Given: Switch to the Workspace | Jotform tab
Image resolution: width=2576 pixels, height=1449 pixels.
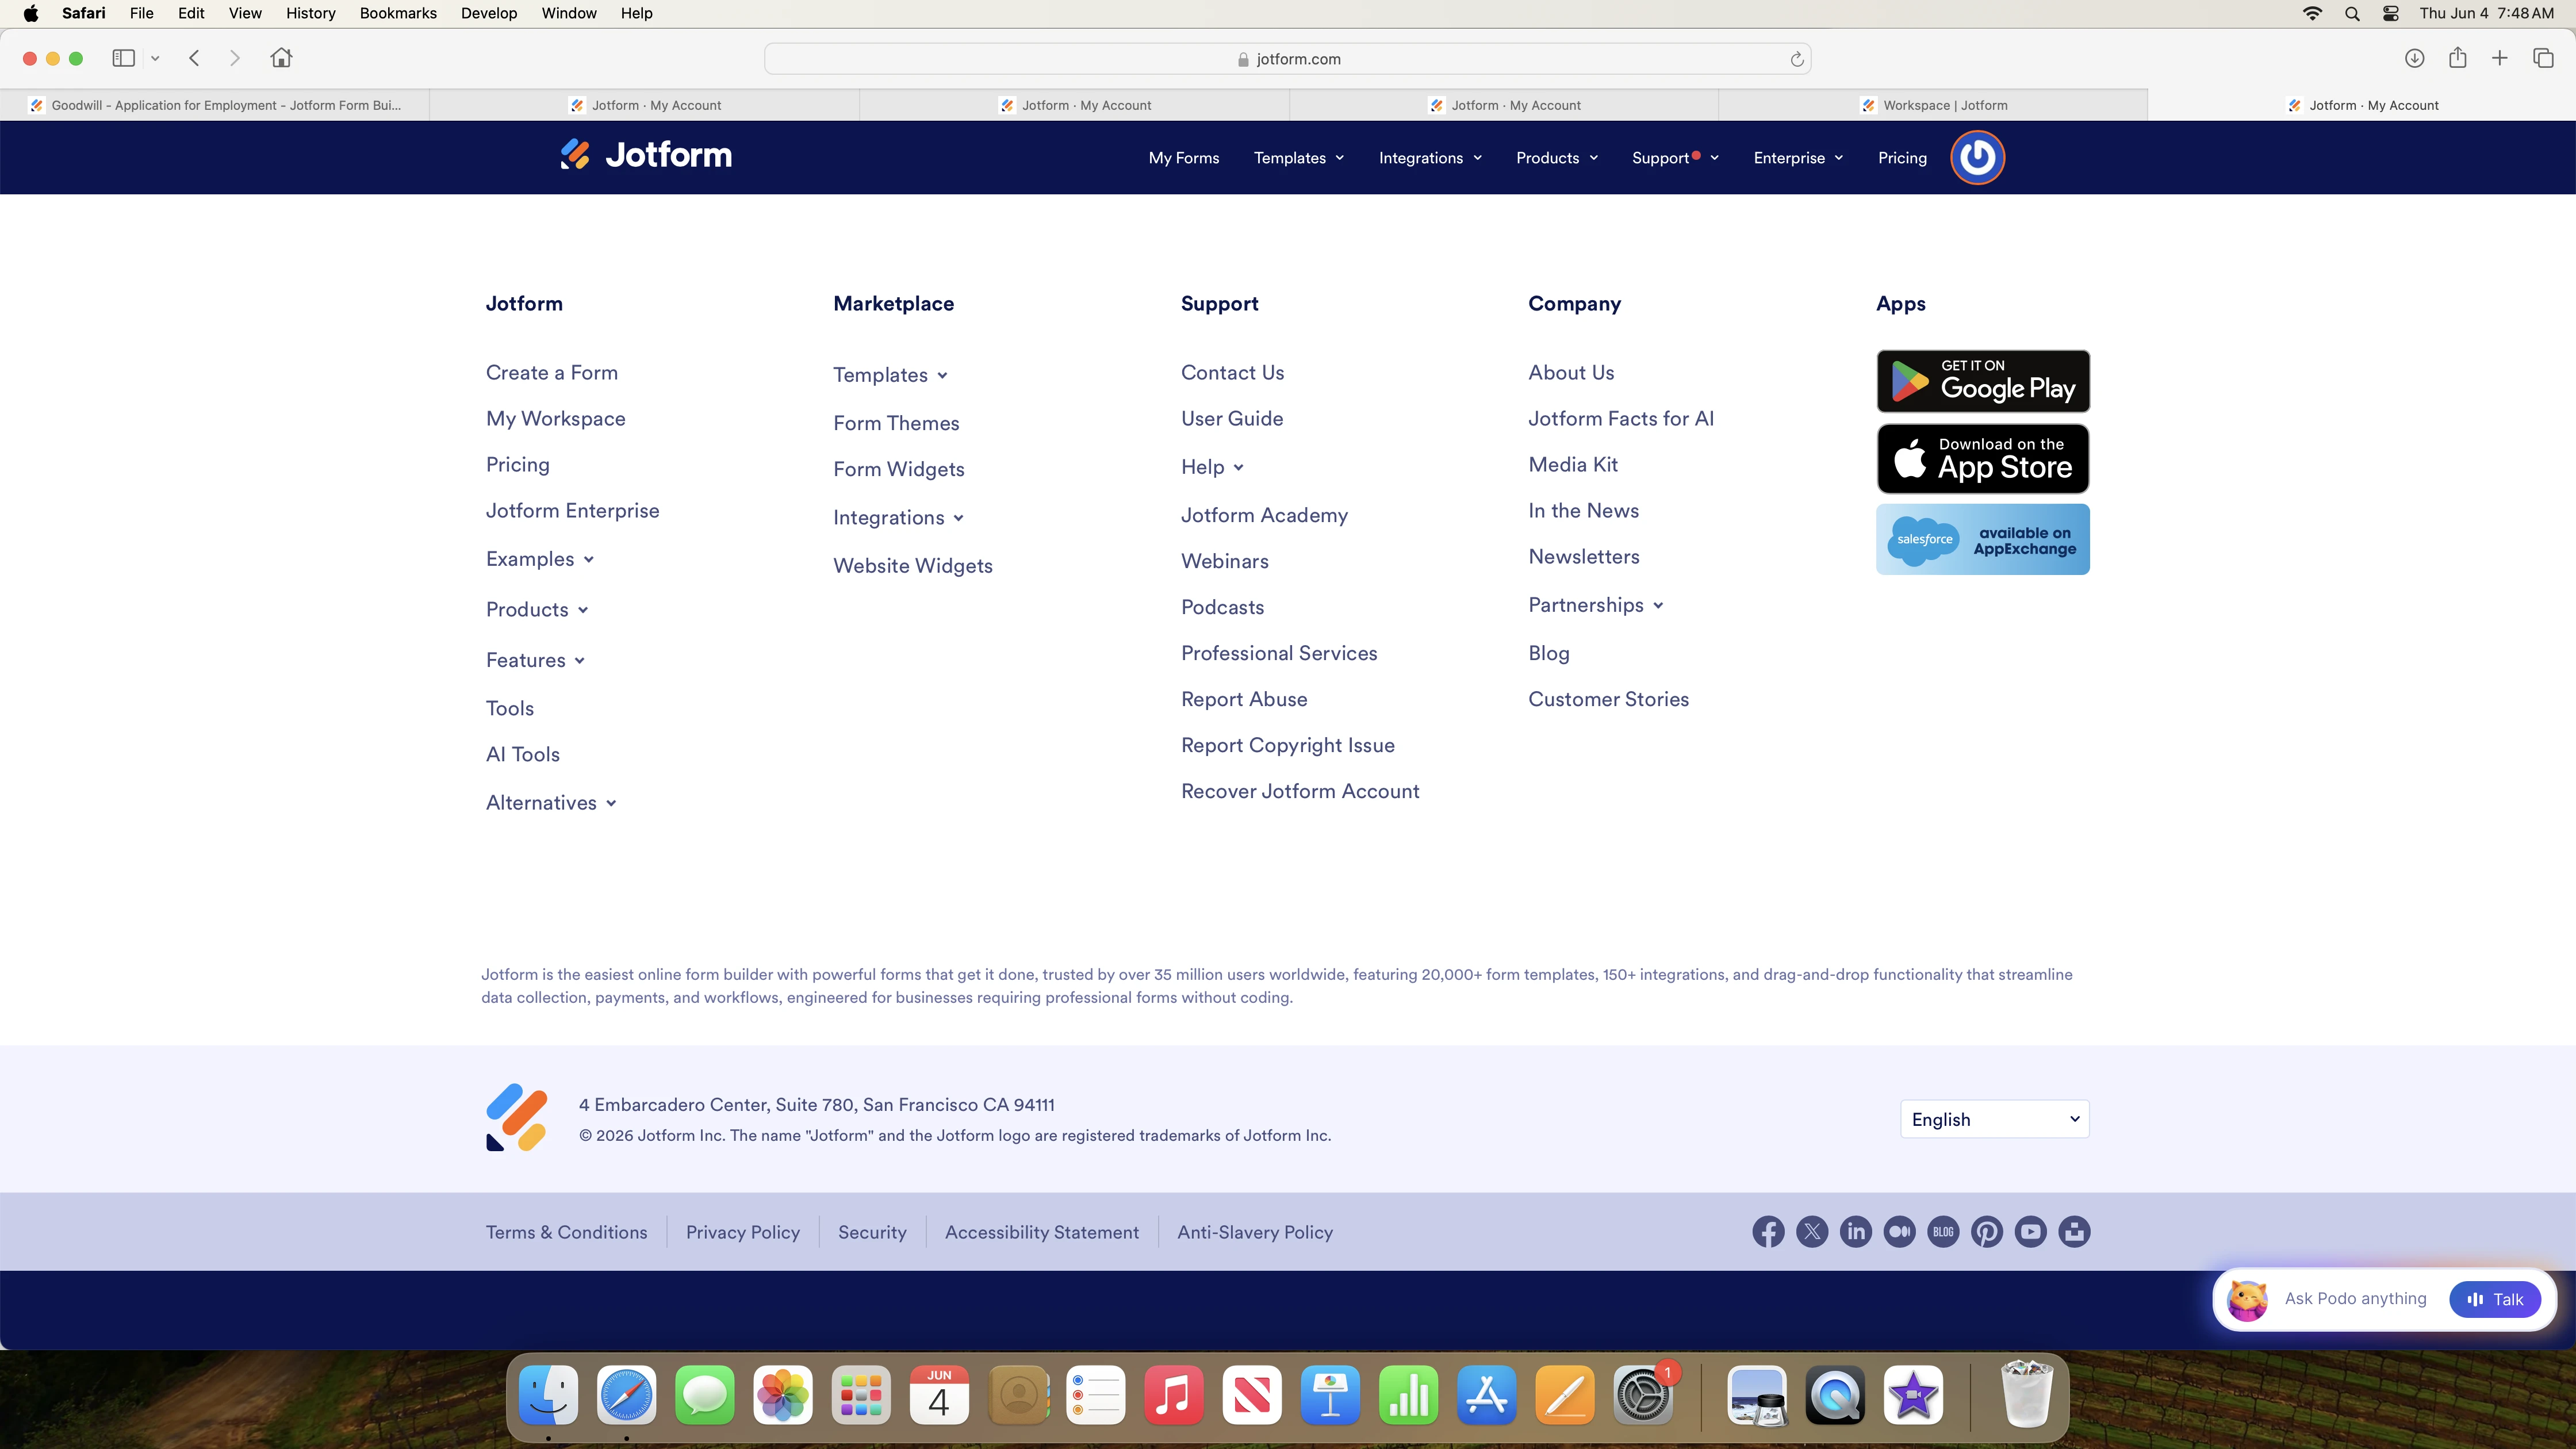Looking at the screenshot, I should click(x=1933, y=105).
